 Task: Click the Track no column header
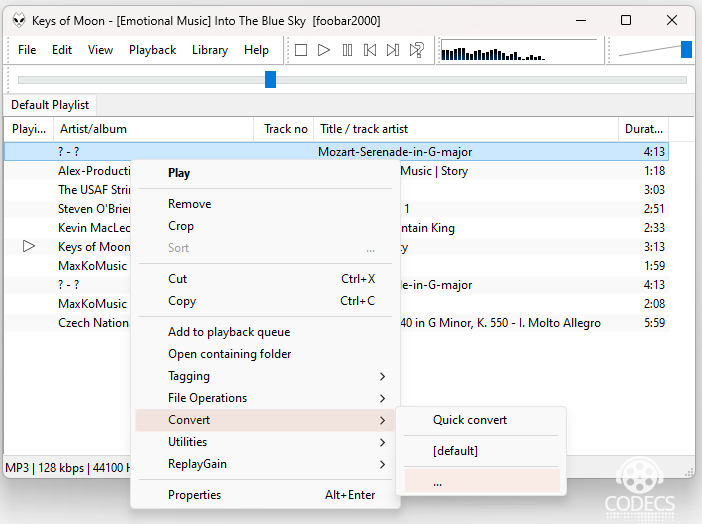click(x=284, y=129)
